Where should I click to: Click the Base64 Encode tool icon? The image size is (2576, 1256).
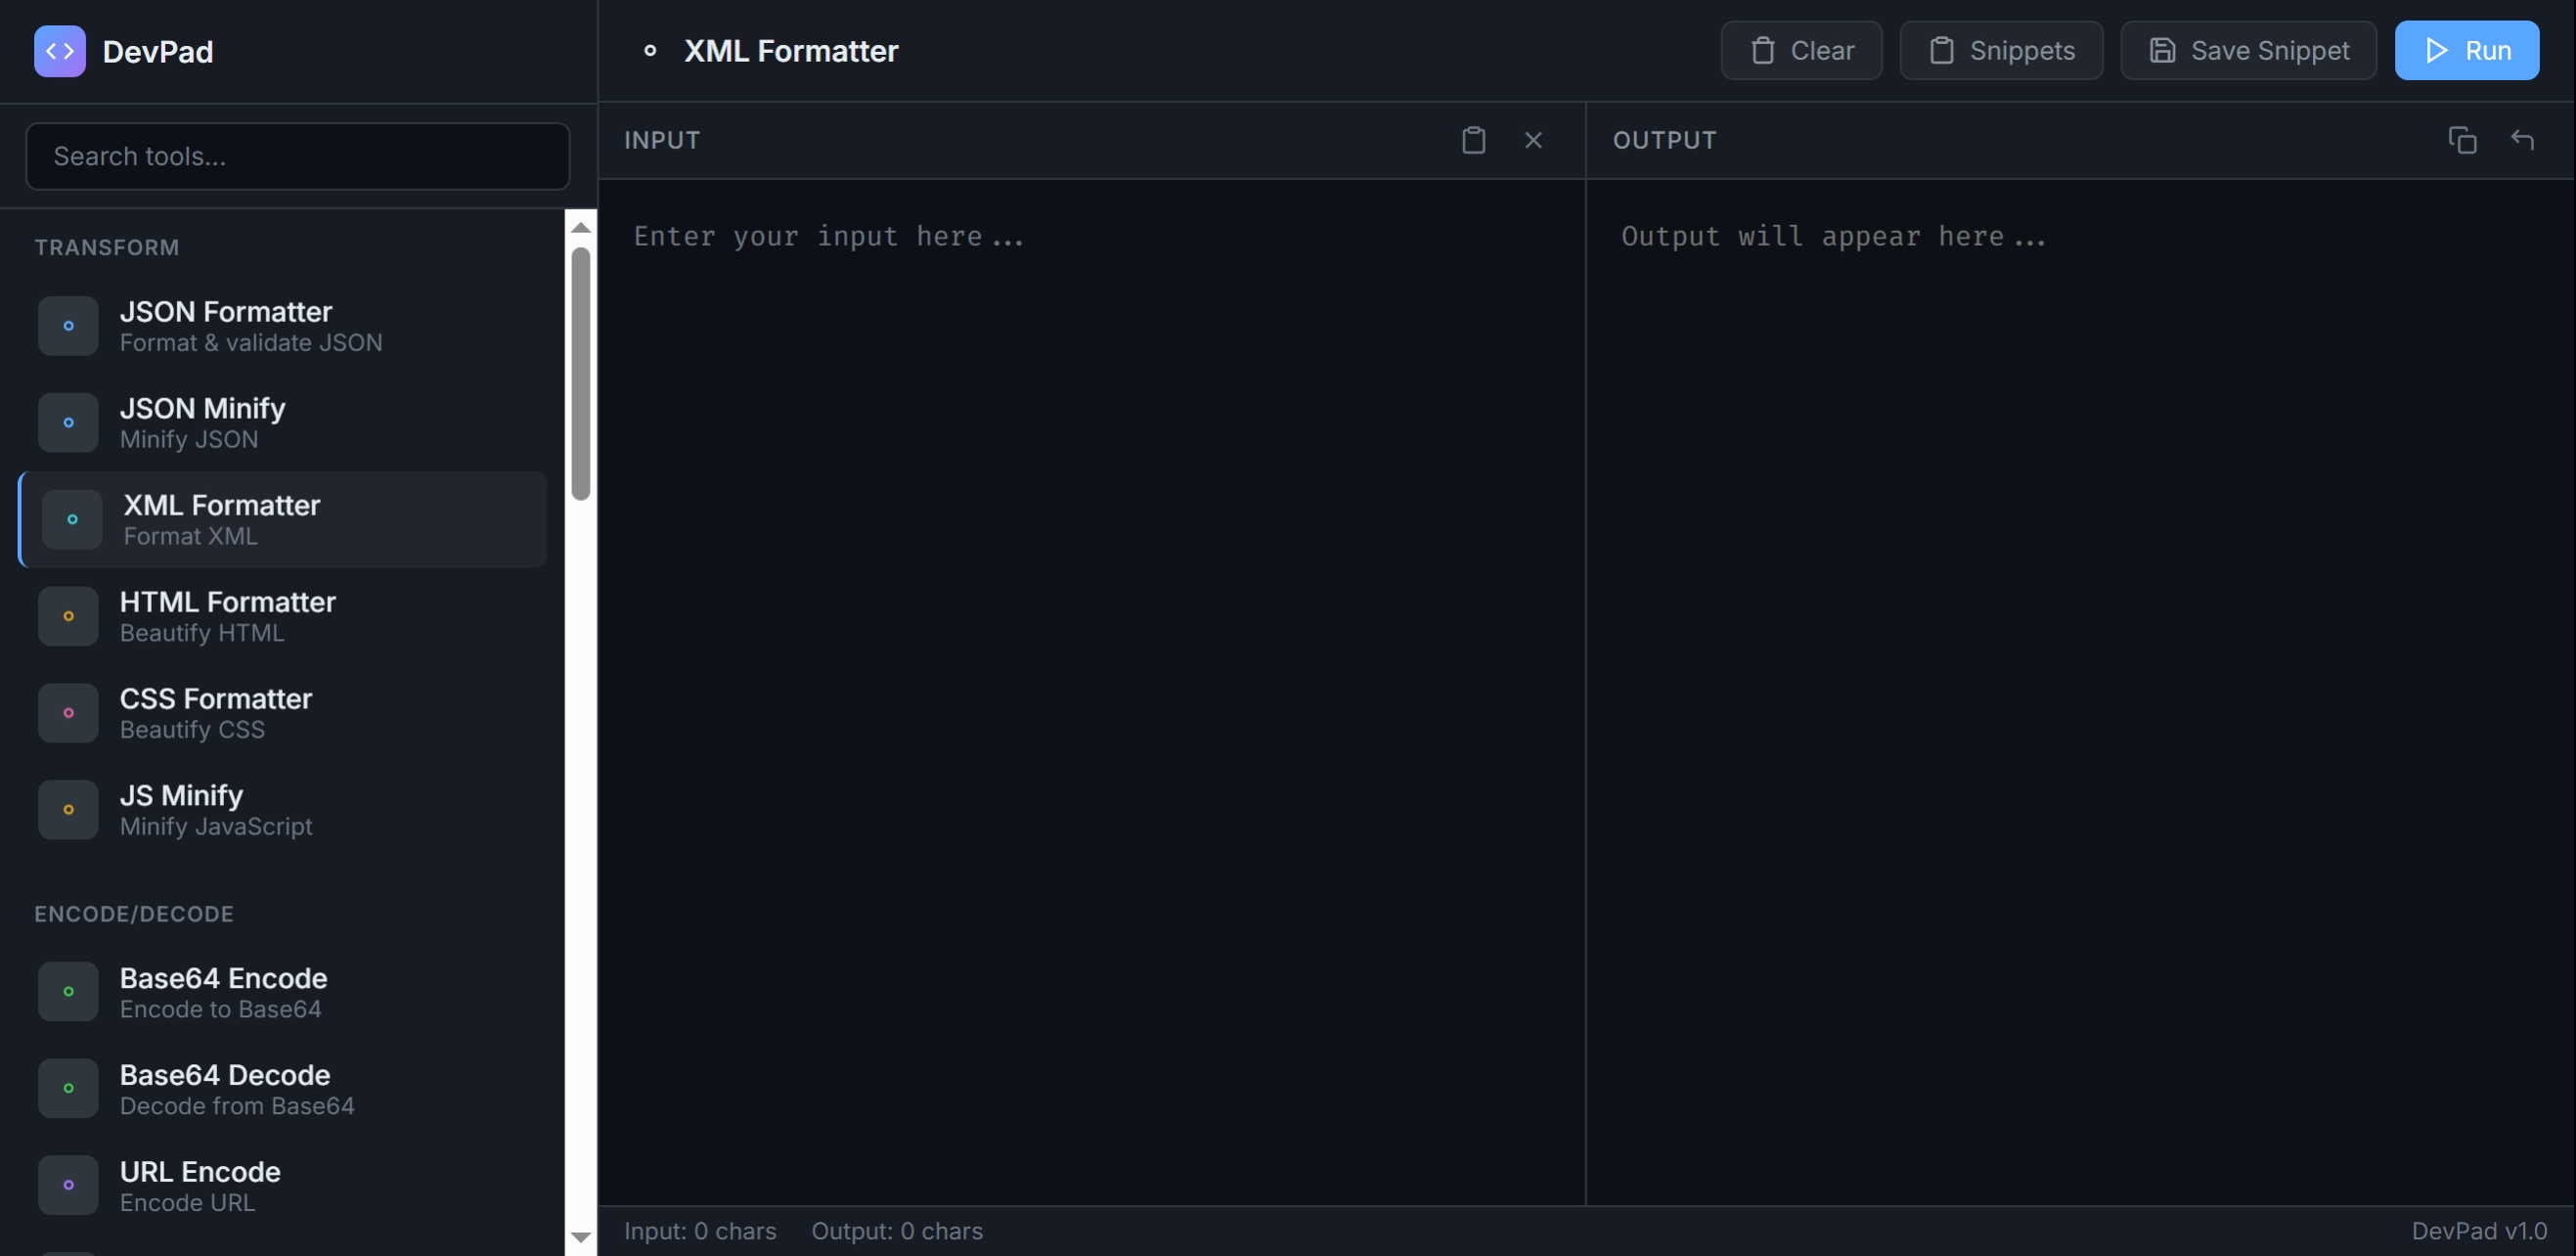point(68,992)
